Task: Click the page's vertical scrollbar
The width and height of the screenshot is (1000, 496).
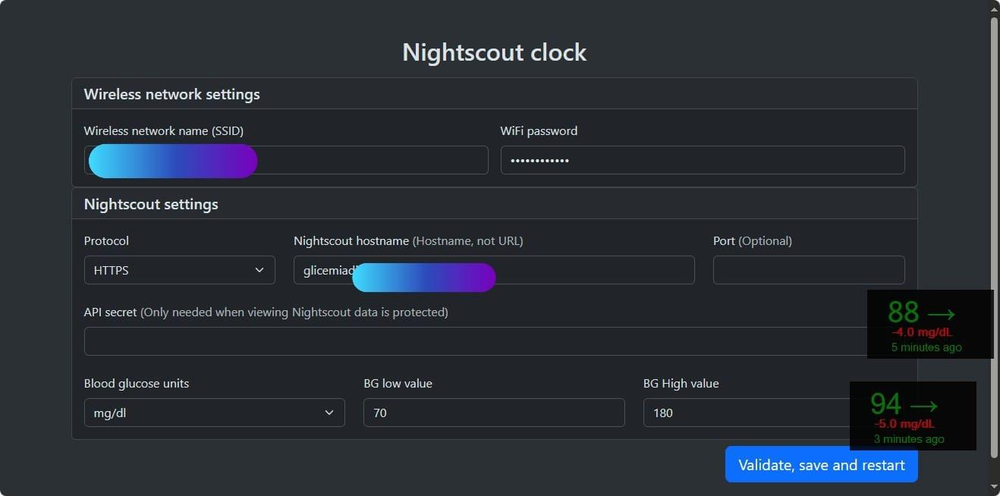Action: point(994,236)
